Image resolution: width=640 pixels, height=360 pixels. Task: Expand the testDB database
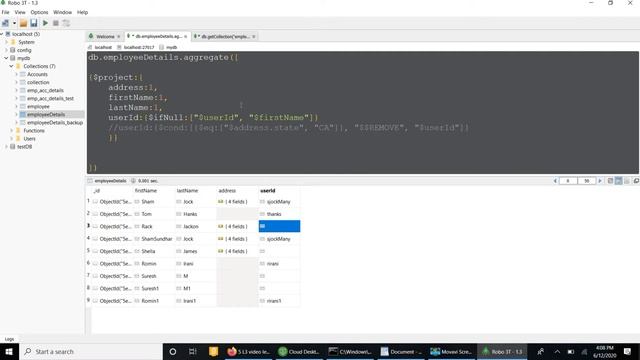pyautogui.click(x=7, y=147)
